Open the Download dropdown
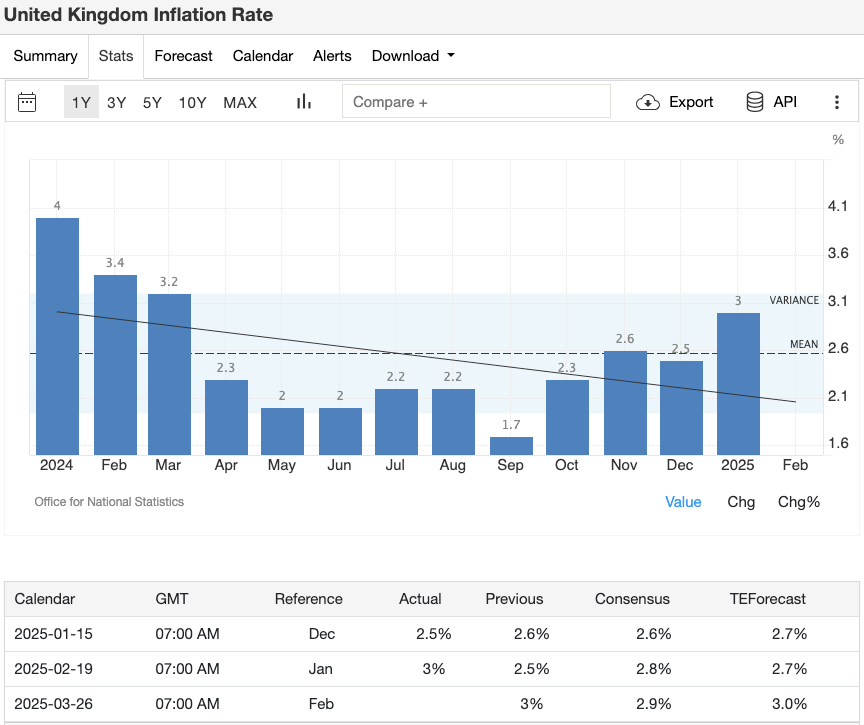 click(412, 56)
